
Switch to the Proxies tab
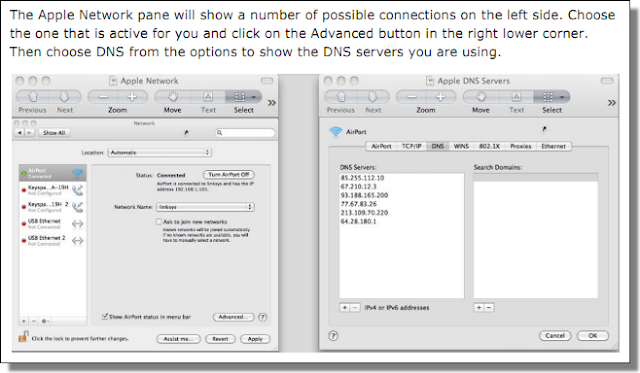tap(520, 146)
